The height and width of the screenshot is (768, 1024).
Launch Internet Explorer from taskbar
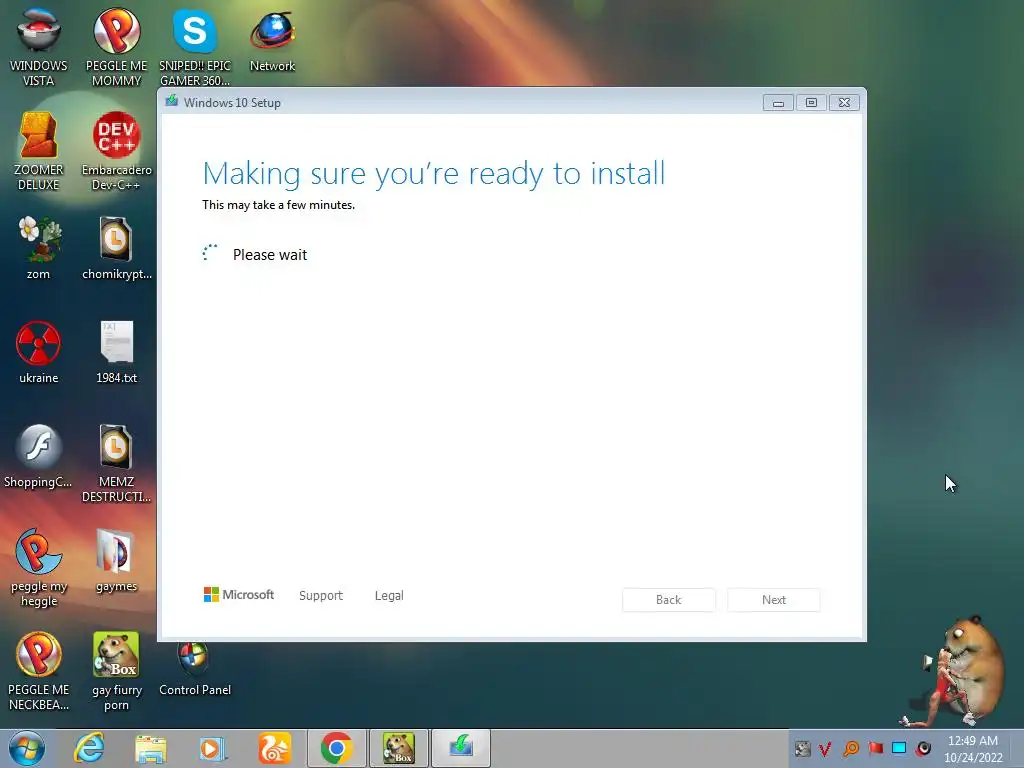pyautogui.click(x=89, y=748)
